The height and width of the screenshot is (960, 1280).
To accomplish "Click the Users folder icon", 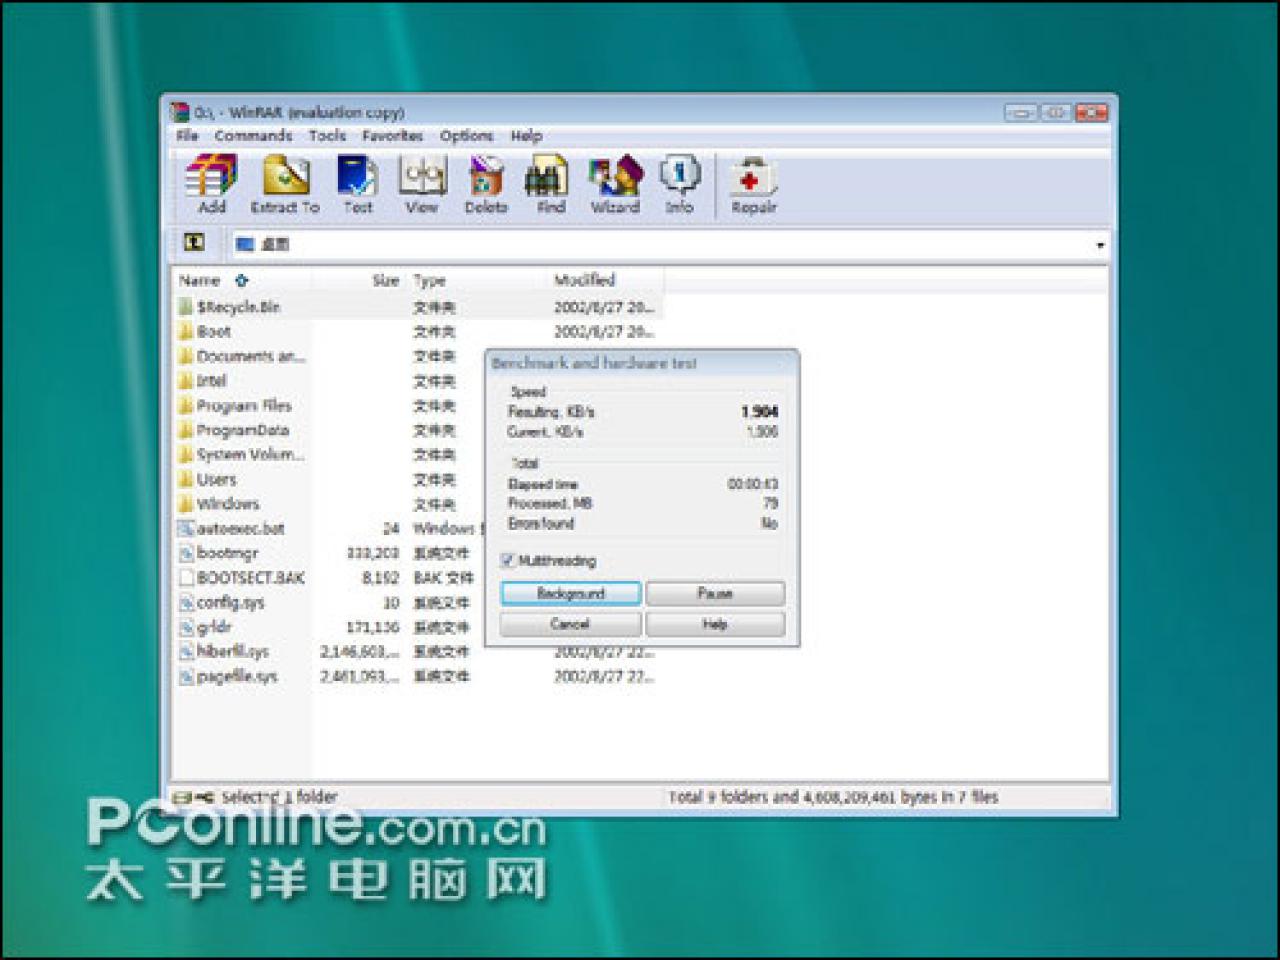I will tap(186, 479).
